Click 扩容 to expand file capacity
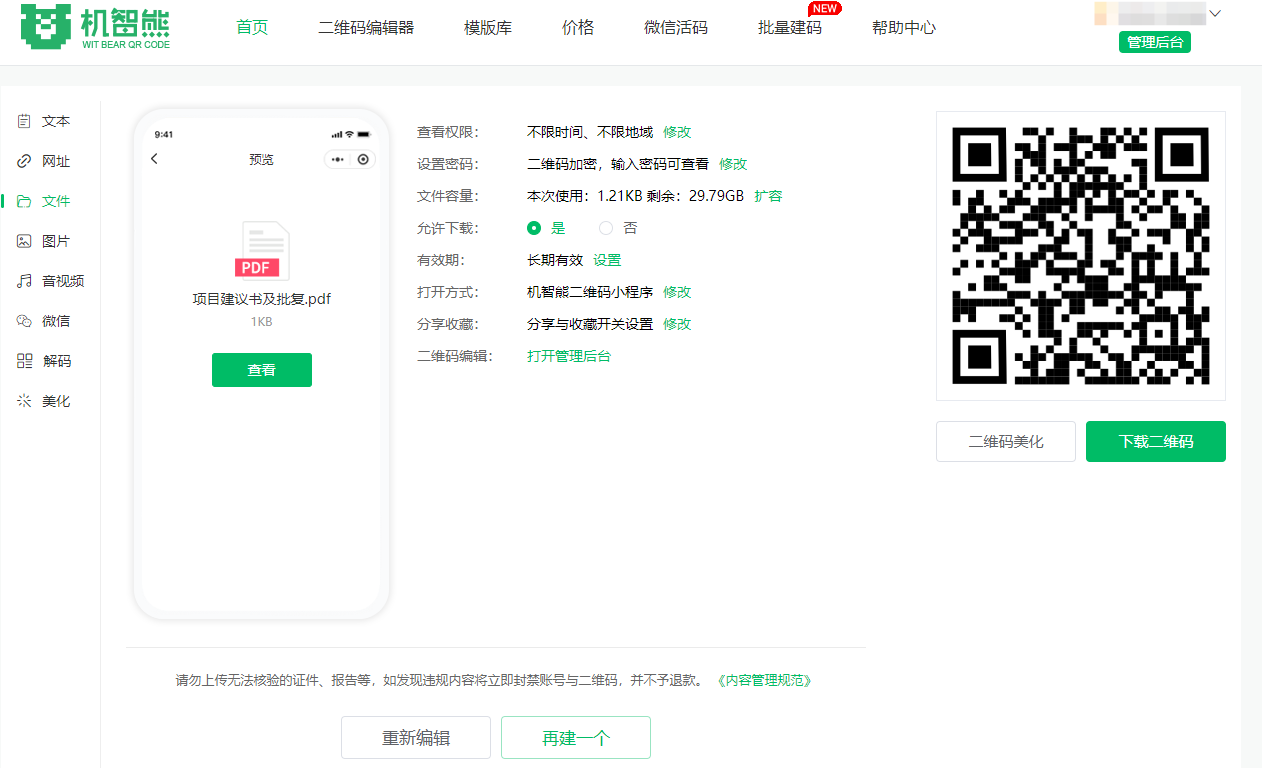 click(768, 196)
